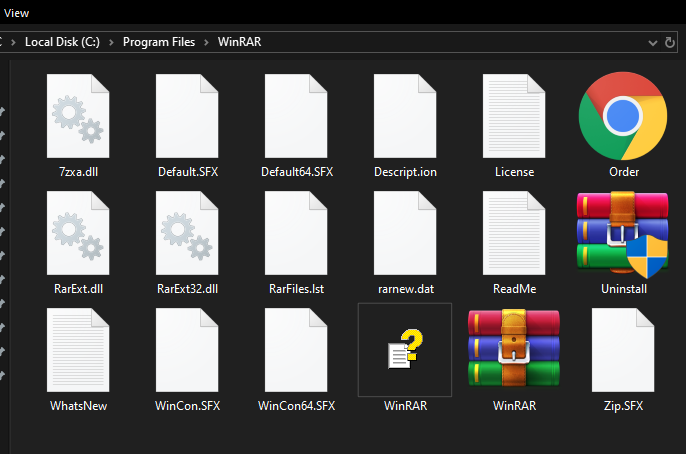Select the rarnew.dat file icon
The height and width of the screenshot is (454, 686).
(405, 233)
